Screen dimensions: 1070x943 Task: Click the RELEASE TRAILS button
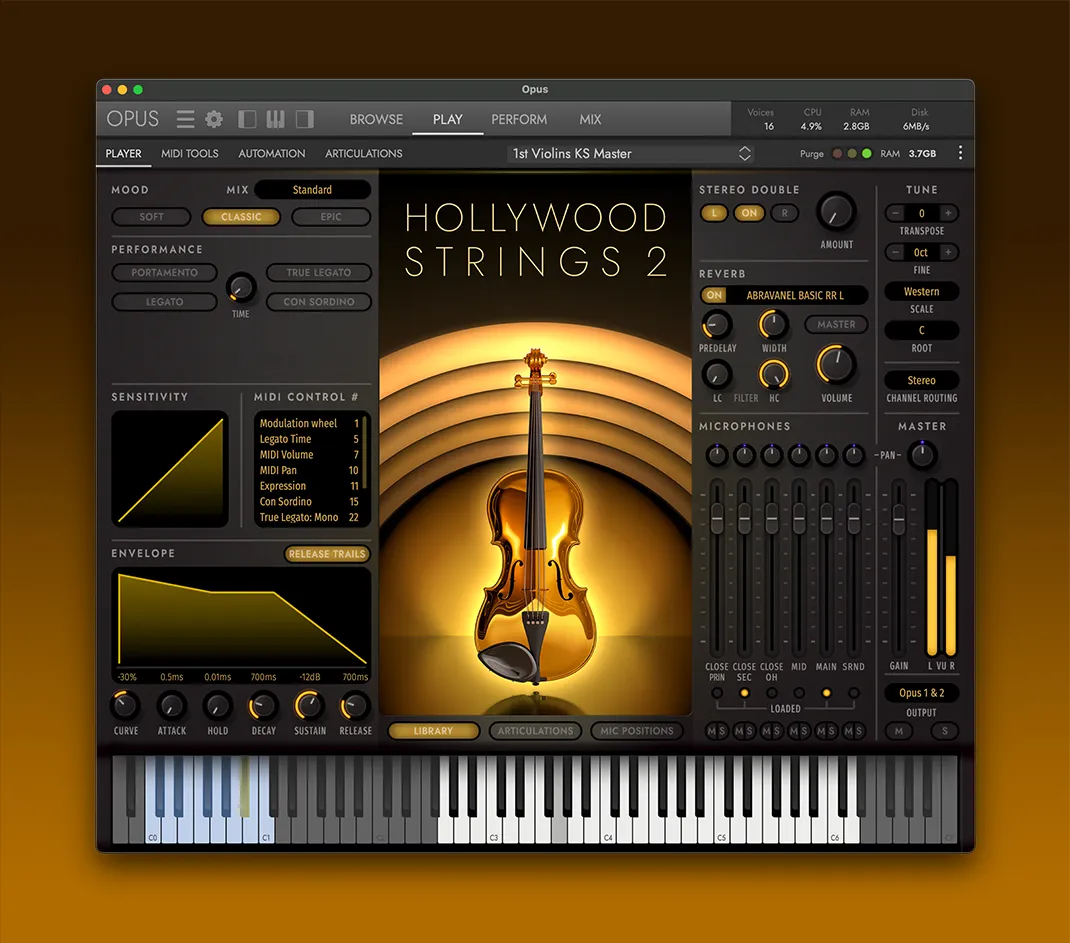click(x=327, y=554)
